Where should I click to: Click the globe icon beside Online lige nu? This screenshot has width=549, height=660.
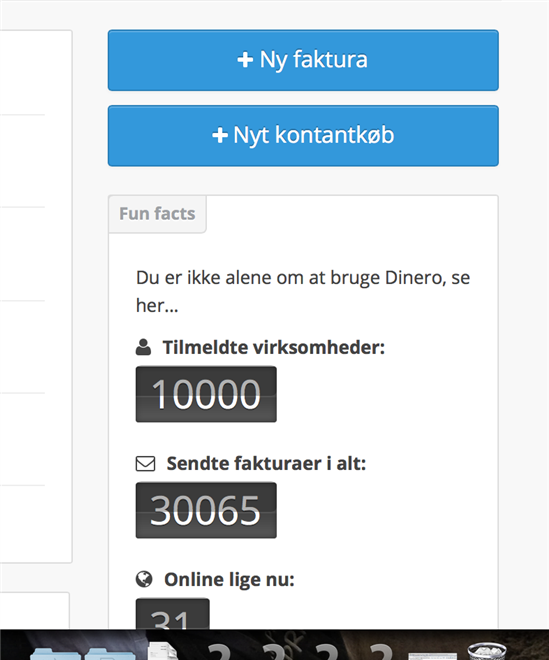pos(144,579)
